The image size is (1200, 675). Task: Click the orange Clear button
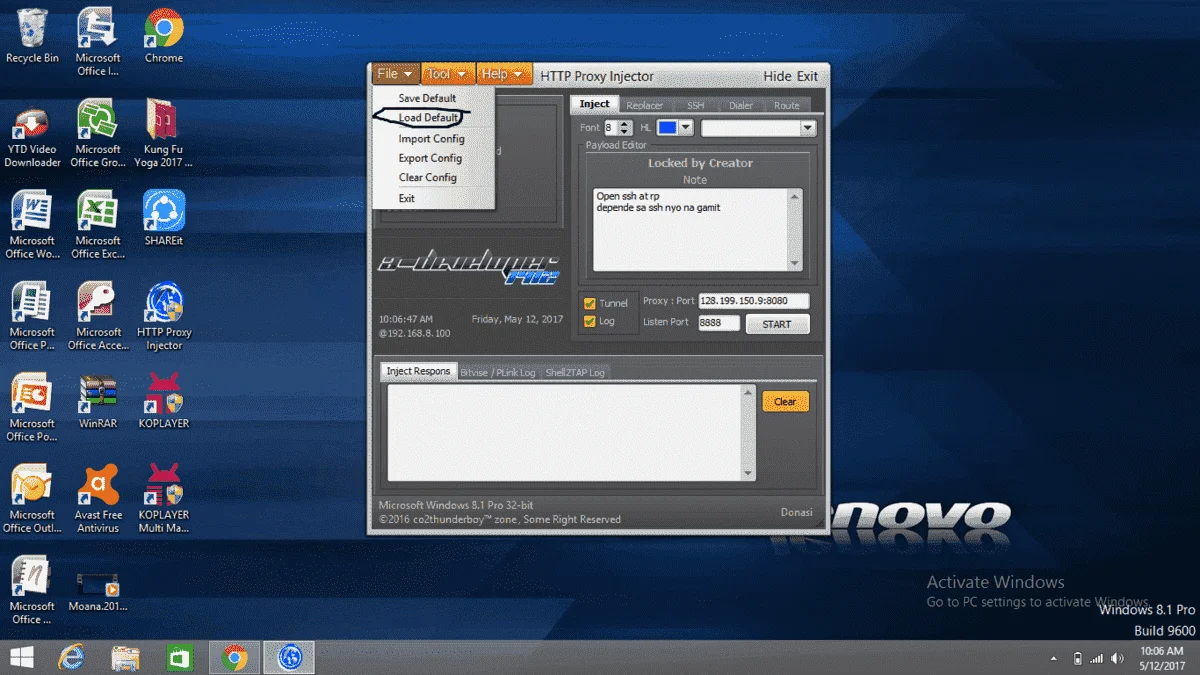[x=785, y=402]
